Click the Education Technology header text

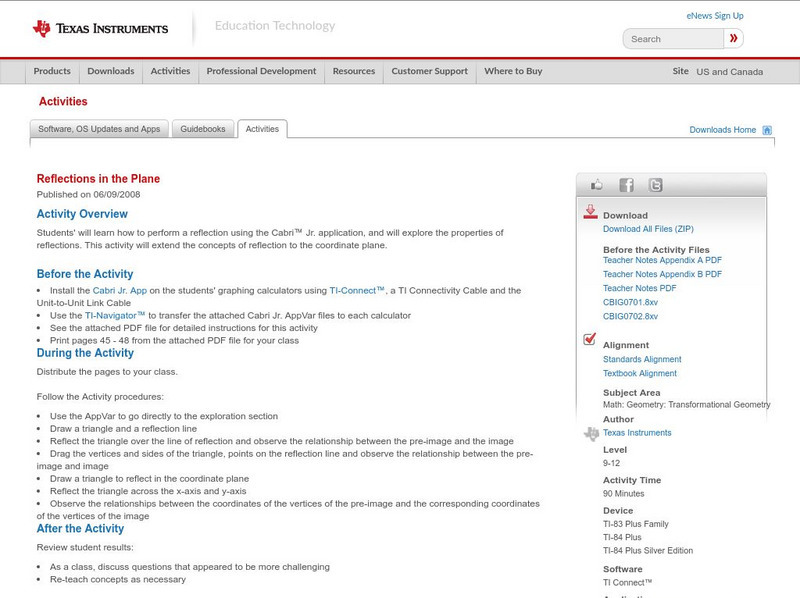(274, 26)
